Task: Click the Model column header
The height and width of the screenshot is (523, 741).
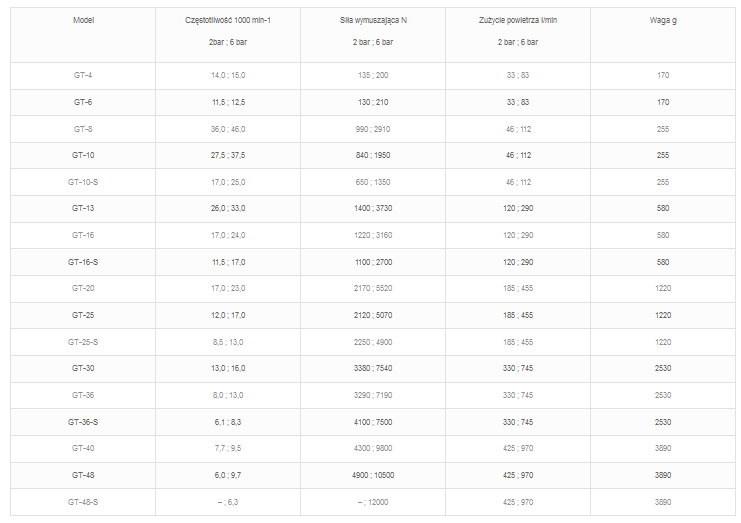Action: coord(83,20)
